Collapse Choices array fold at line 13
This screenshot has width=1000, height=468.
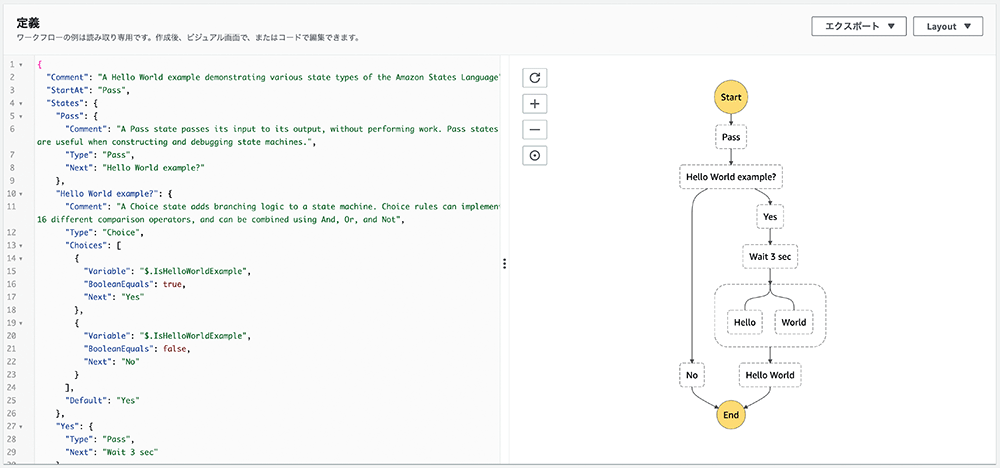21,245
